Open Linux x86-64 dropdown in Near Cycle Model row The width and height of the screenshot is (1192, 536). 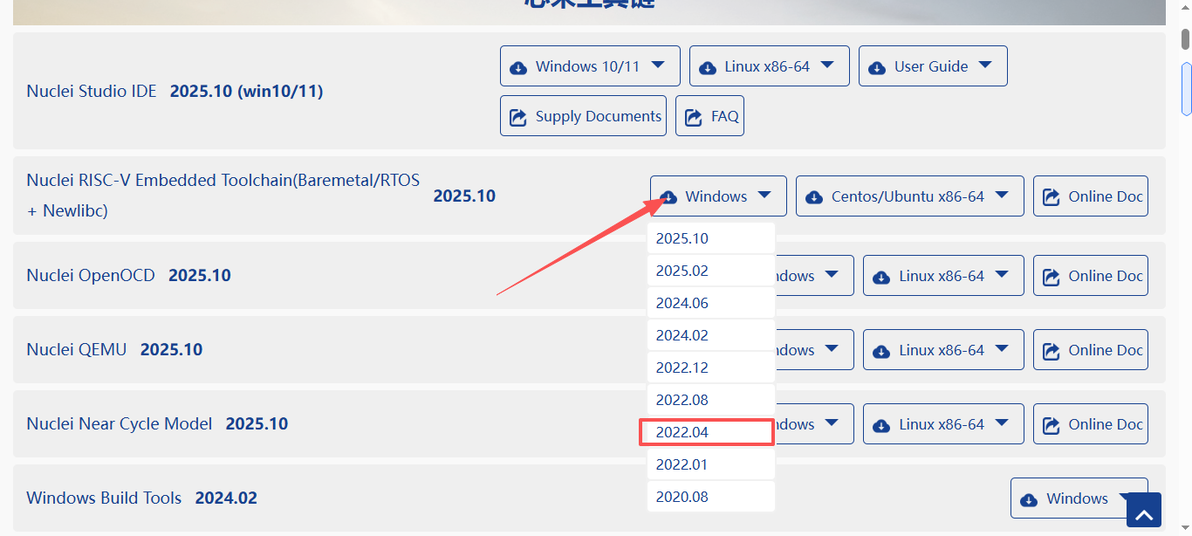click(943, 424)
